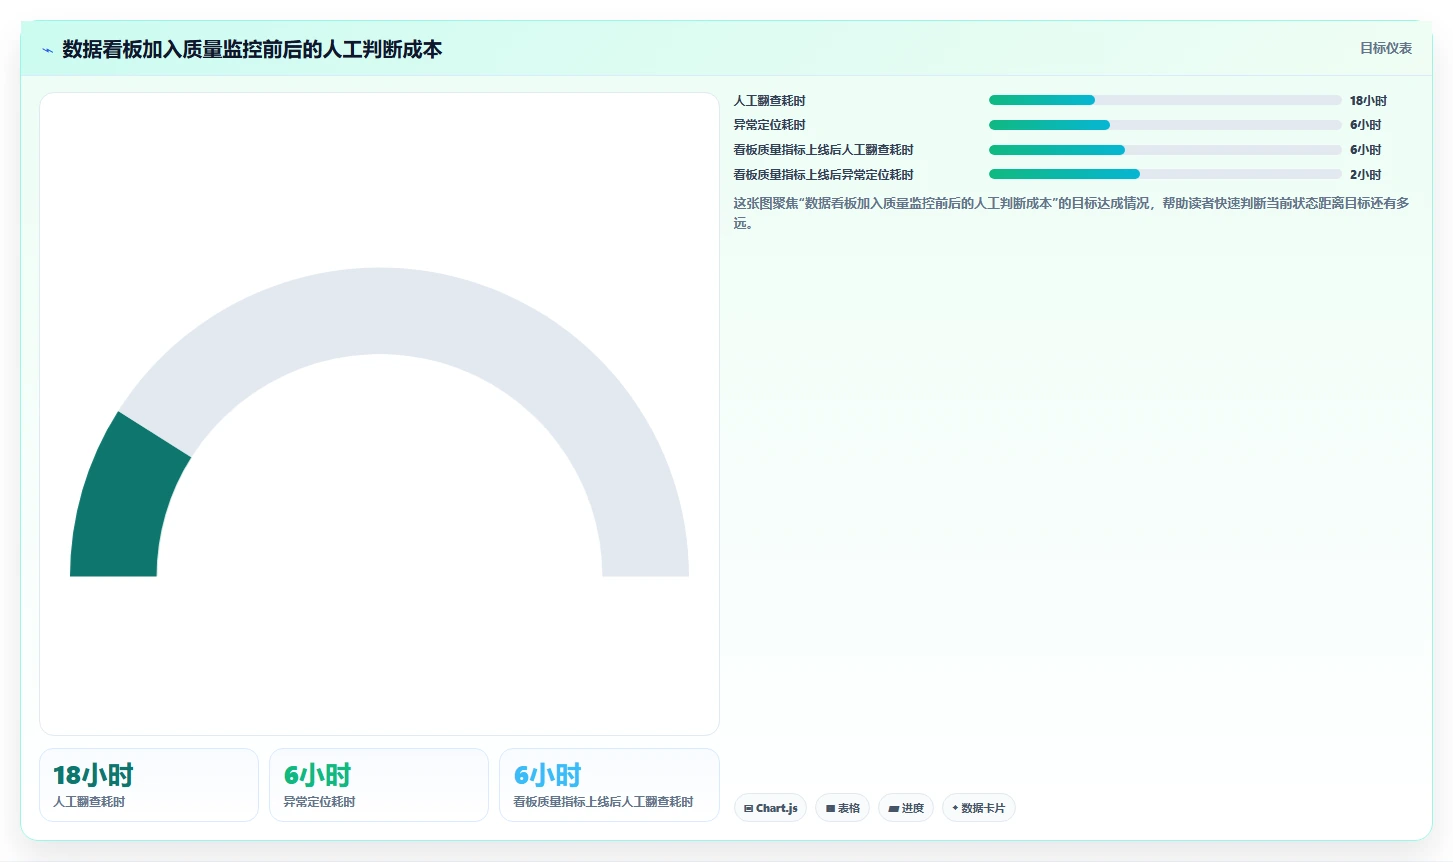Click the 人工翻查耗时 label in progress list
The width and height of the screenshot is (1453, 862).
(x=769, y=101)
